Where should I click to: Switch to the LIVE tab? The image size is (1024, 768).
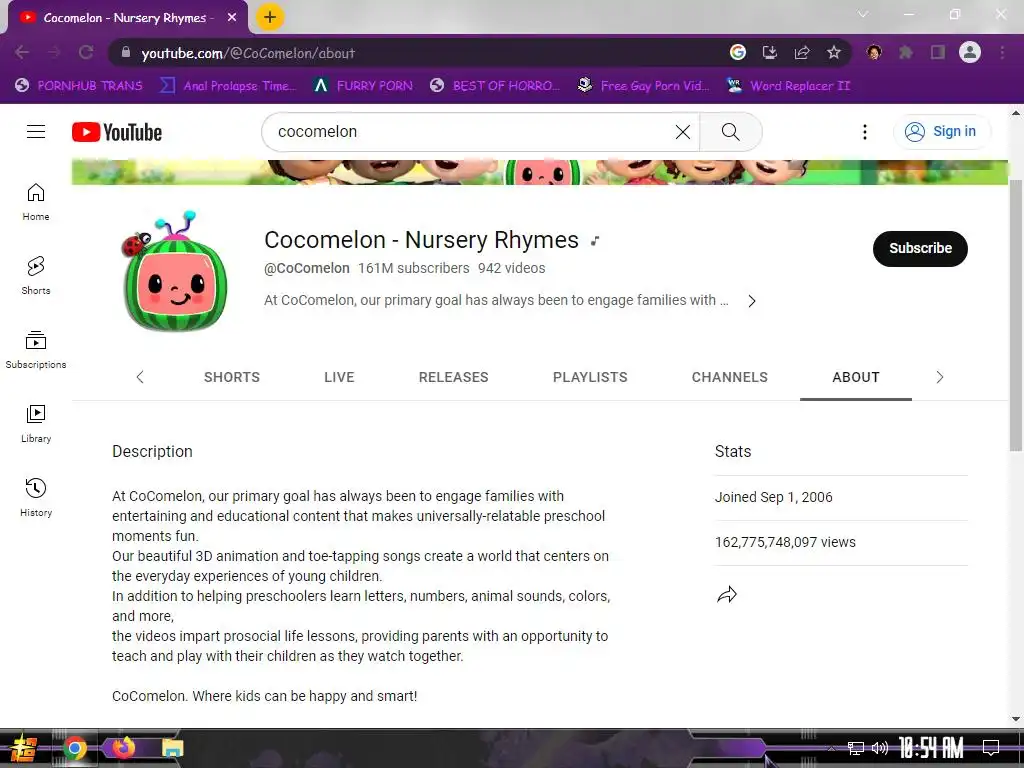coord(339,377)
